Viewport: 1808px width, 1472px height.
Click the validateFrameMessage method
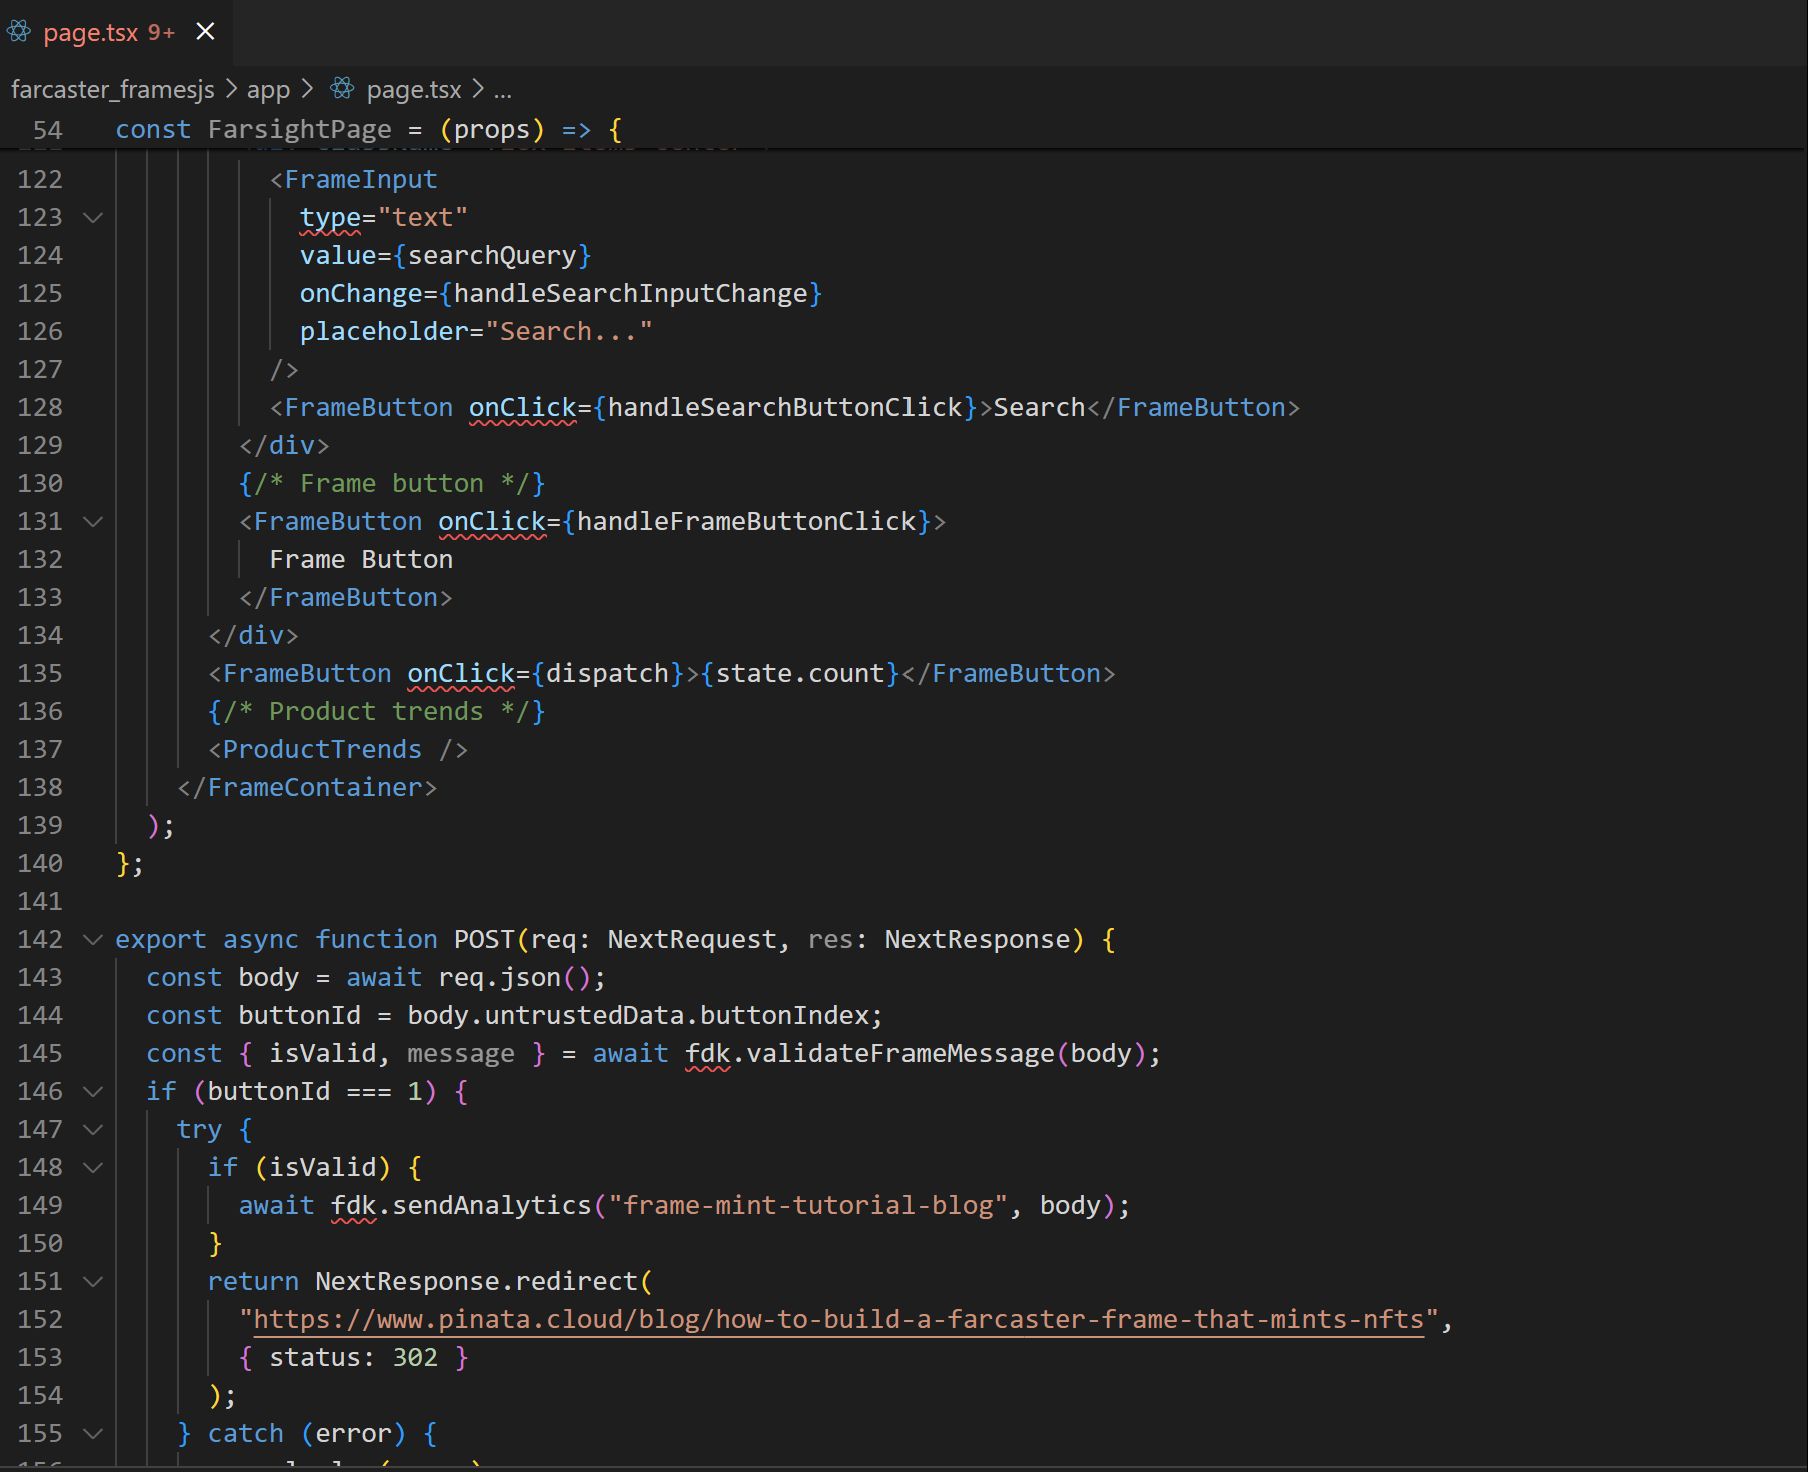900,1053
